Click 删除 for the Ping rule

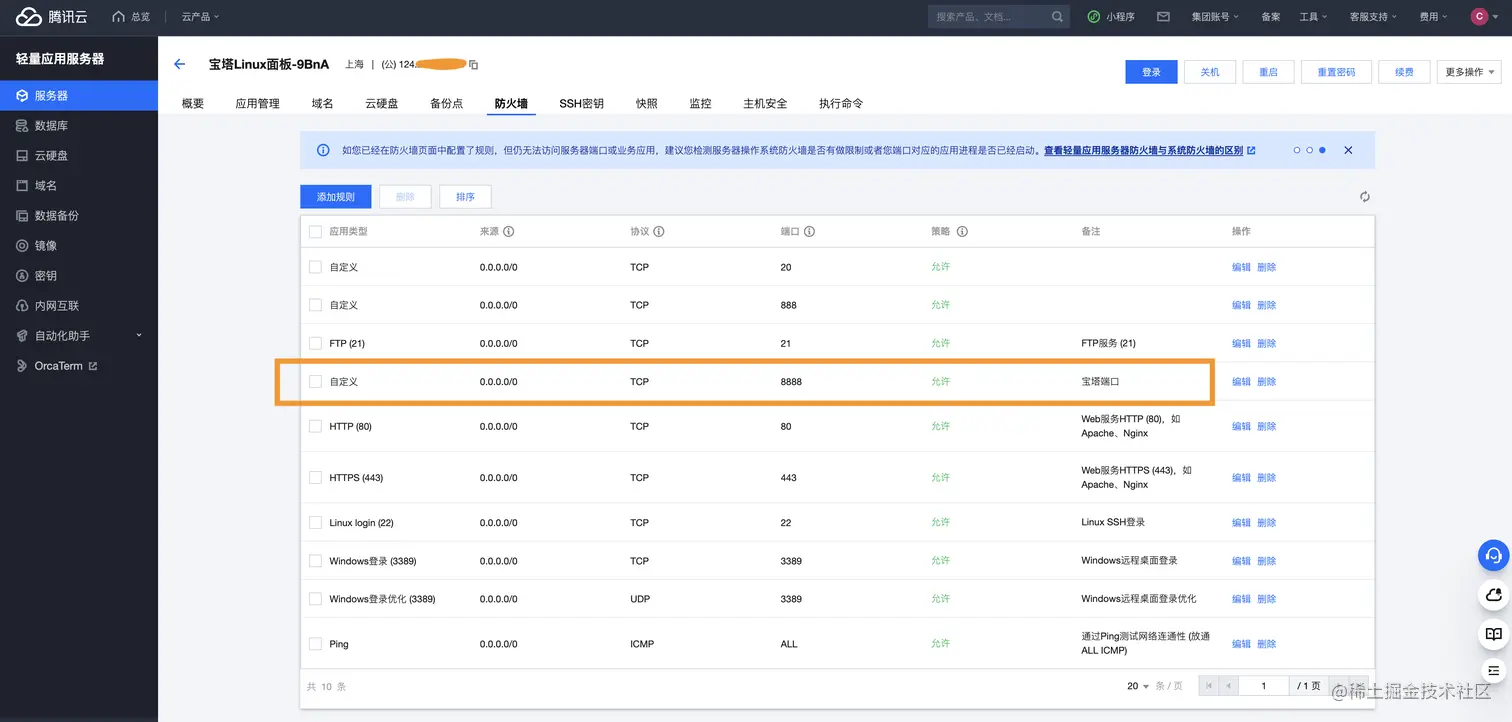(x=1266, y=644)
